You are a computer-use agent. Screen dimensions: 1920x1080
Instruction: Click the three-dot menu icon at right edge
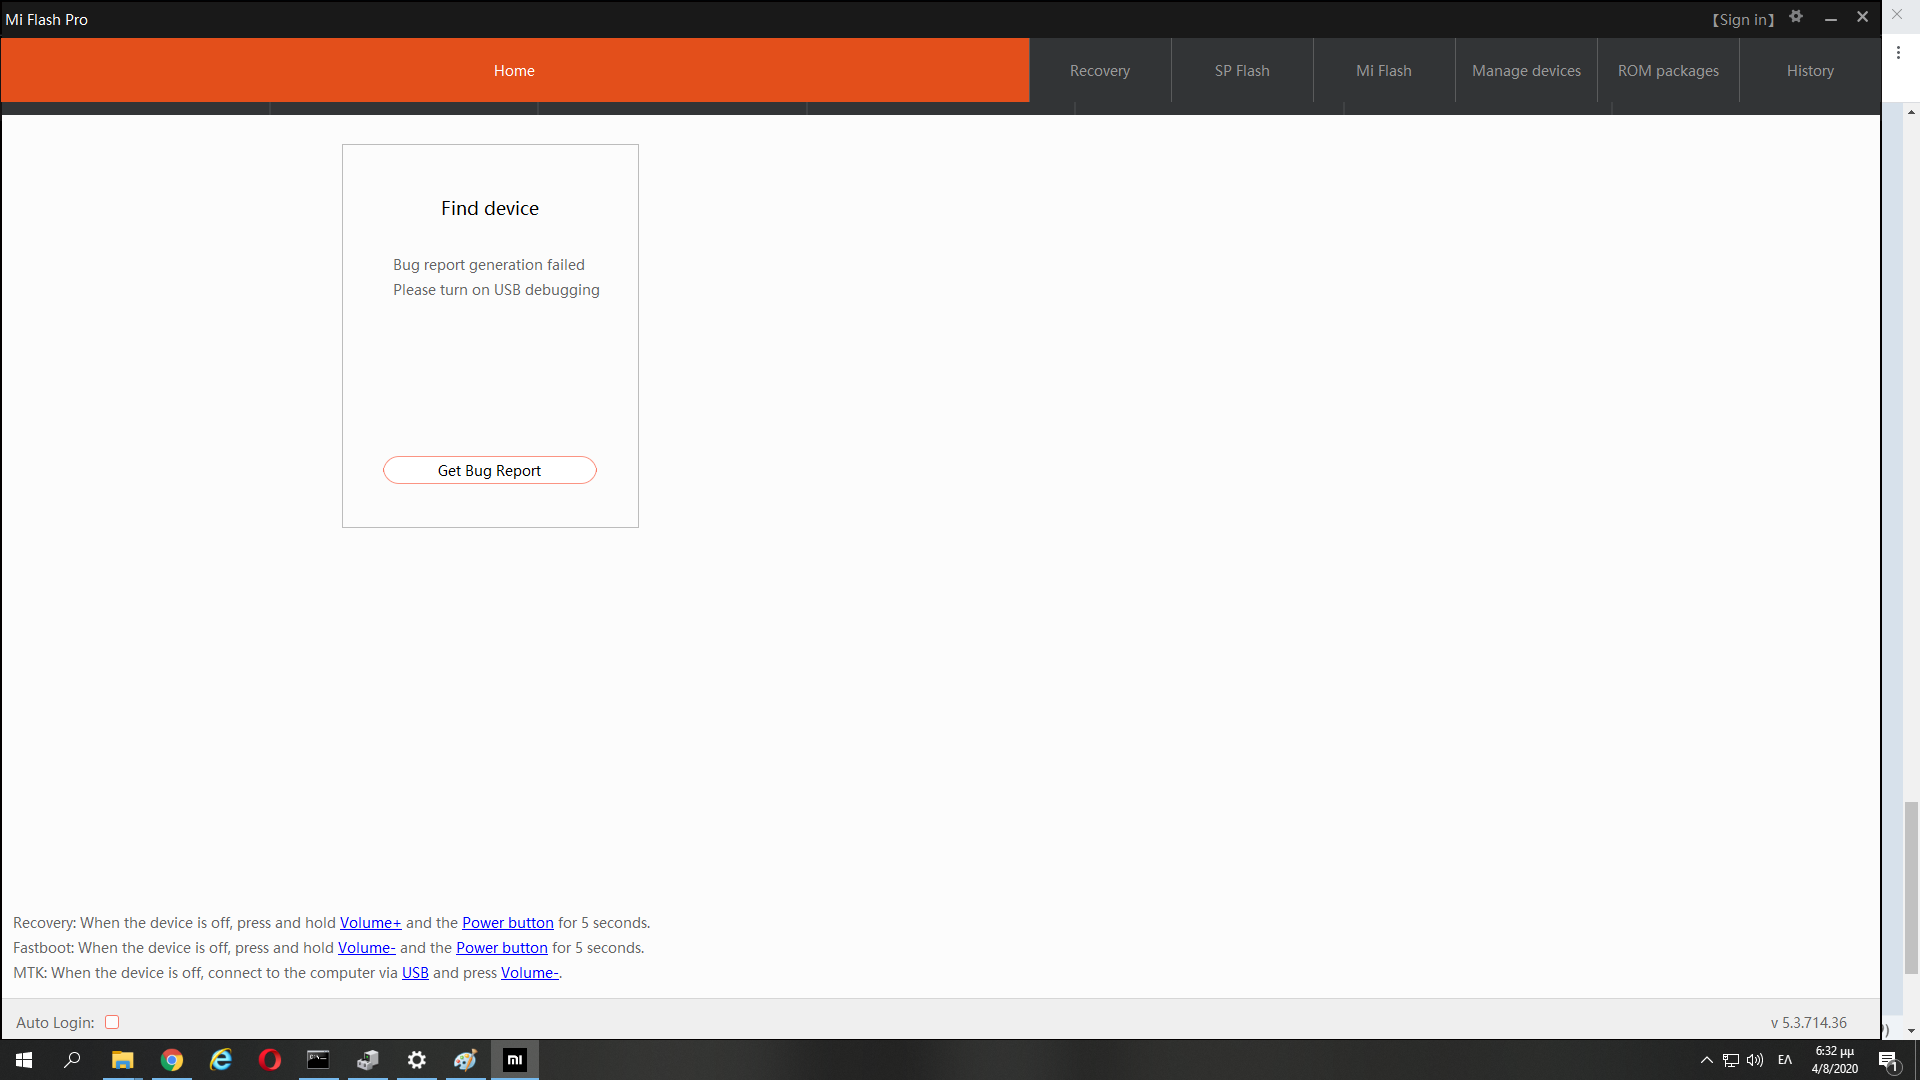coord(1898,53)
